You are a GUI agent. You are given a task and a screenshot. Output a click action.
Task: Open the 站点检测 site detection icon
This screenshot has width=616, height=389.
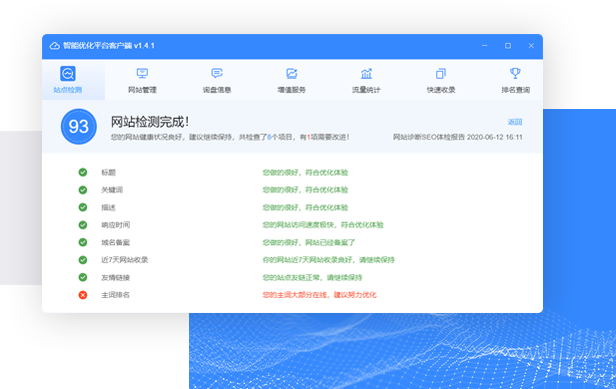click(x=68, y=73)
